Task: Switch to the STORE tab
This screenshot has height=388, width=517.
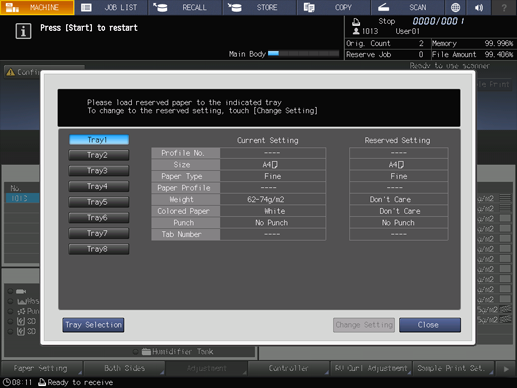Action: pos(259,7)
